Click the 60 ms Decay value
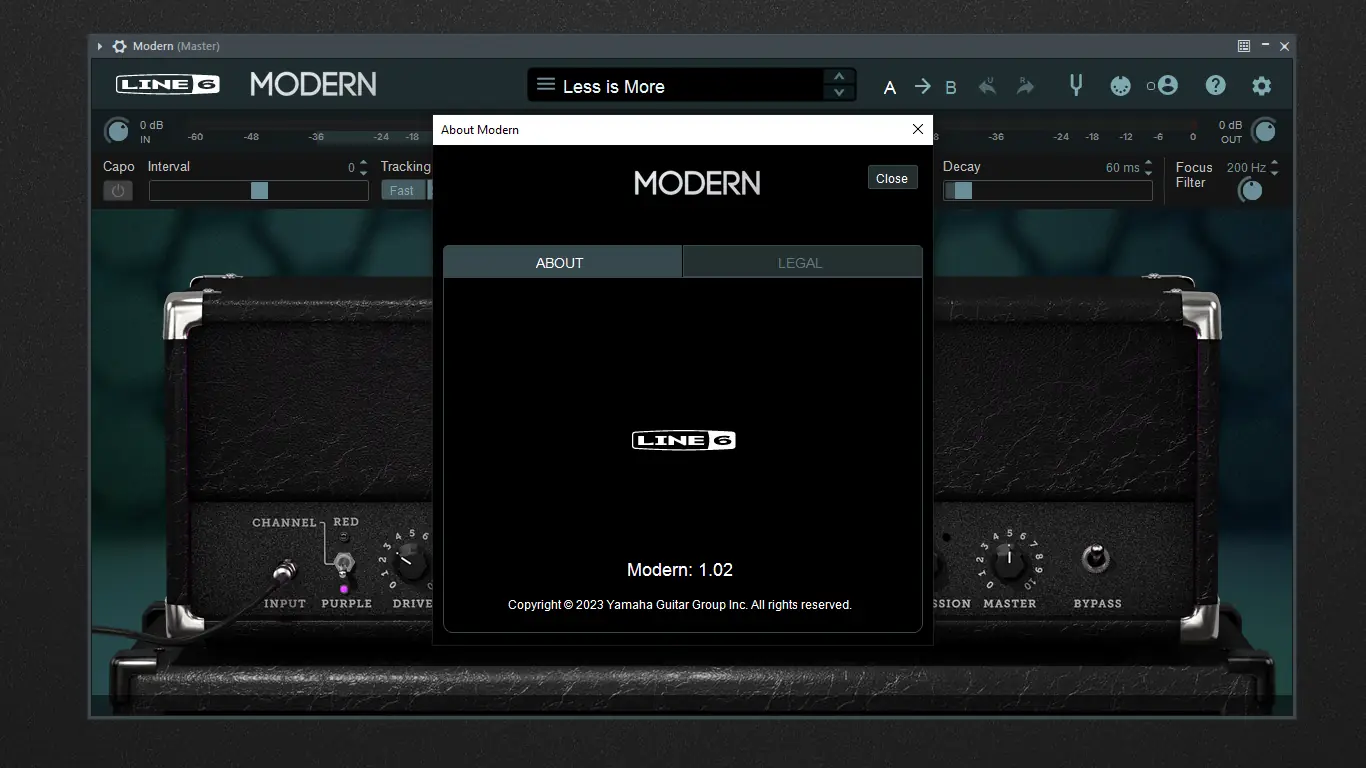 click(x=1122, y=168)
